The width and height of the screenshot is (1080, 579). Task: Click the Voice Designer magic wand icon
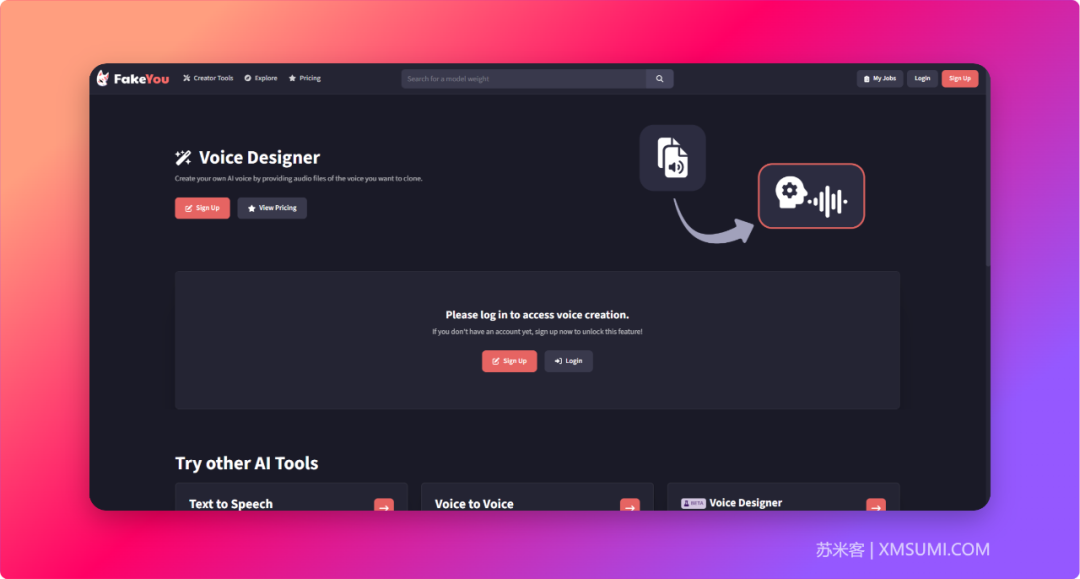pos(183,158)
